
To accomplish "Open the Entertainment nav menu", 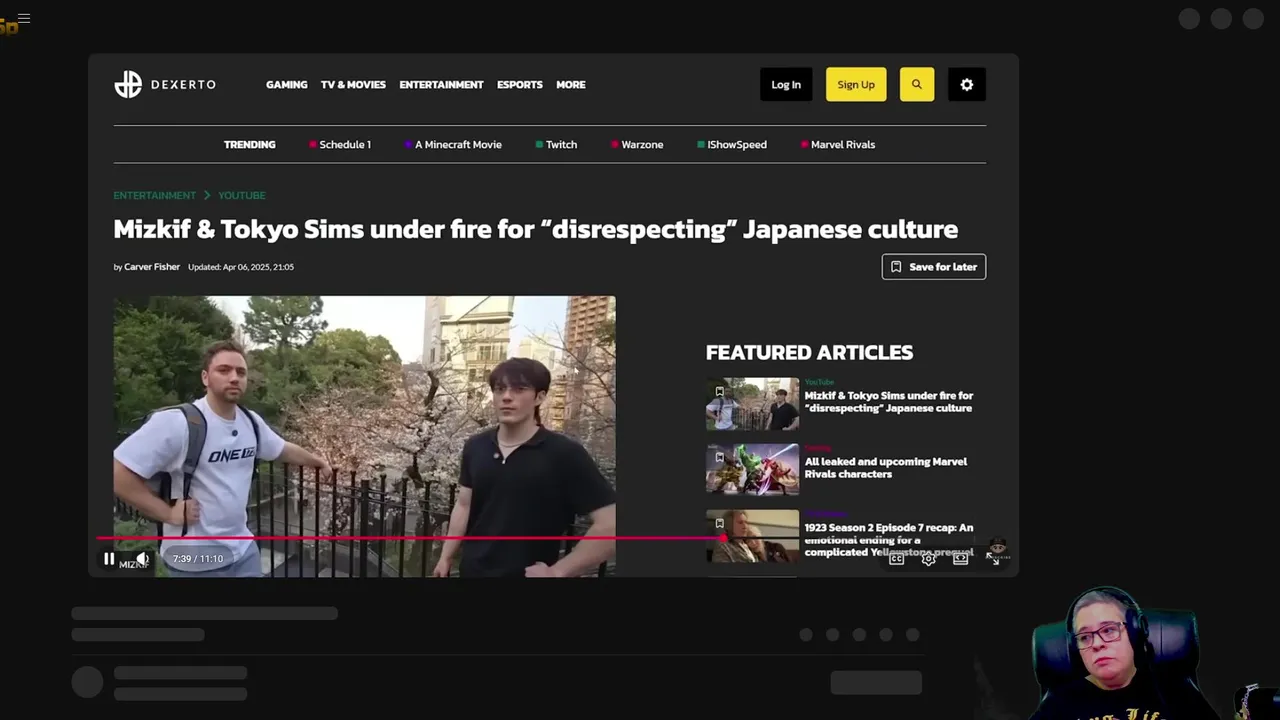I will click(x=441, y=85).
